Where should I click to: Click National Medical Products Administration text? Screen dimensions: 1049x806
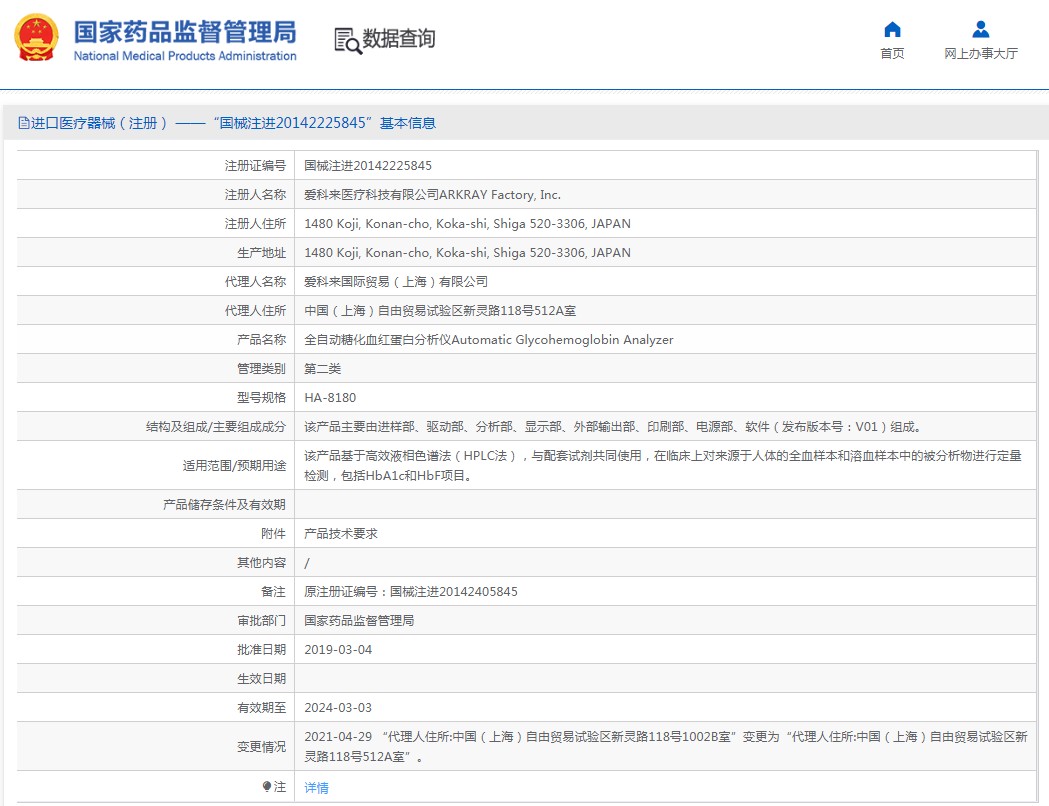coord(185,56)
